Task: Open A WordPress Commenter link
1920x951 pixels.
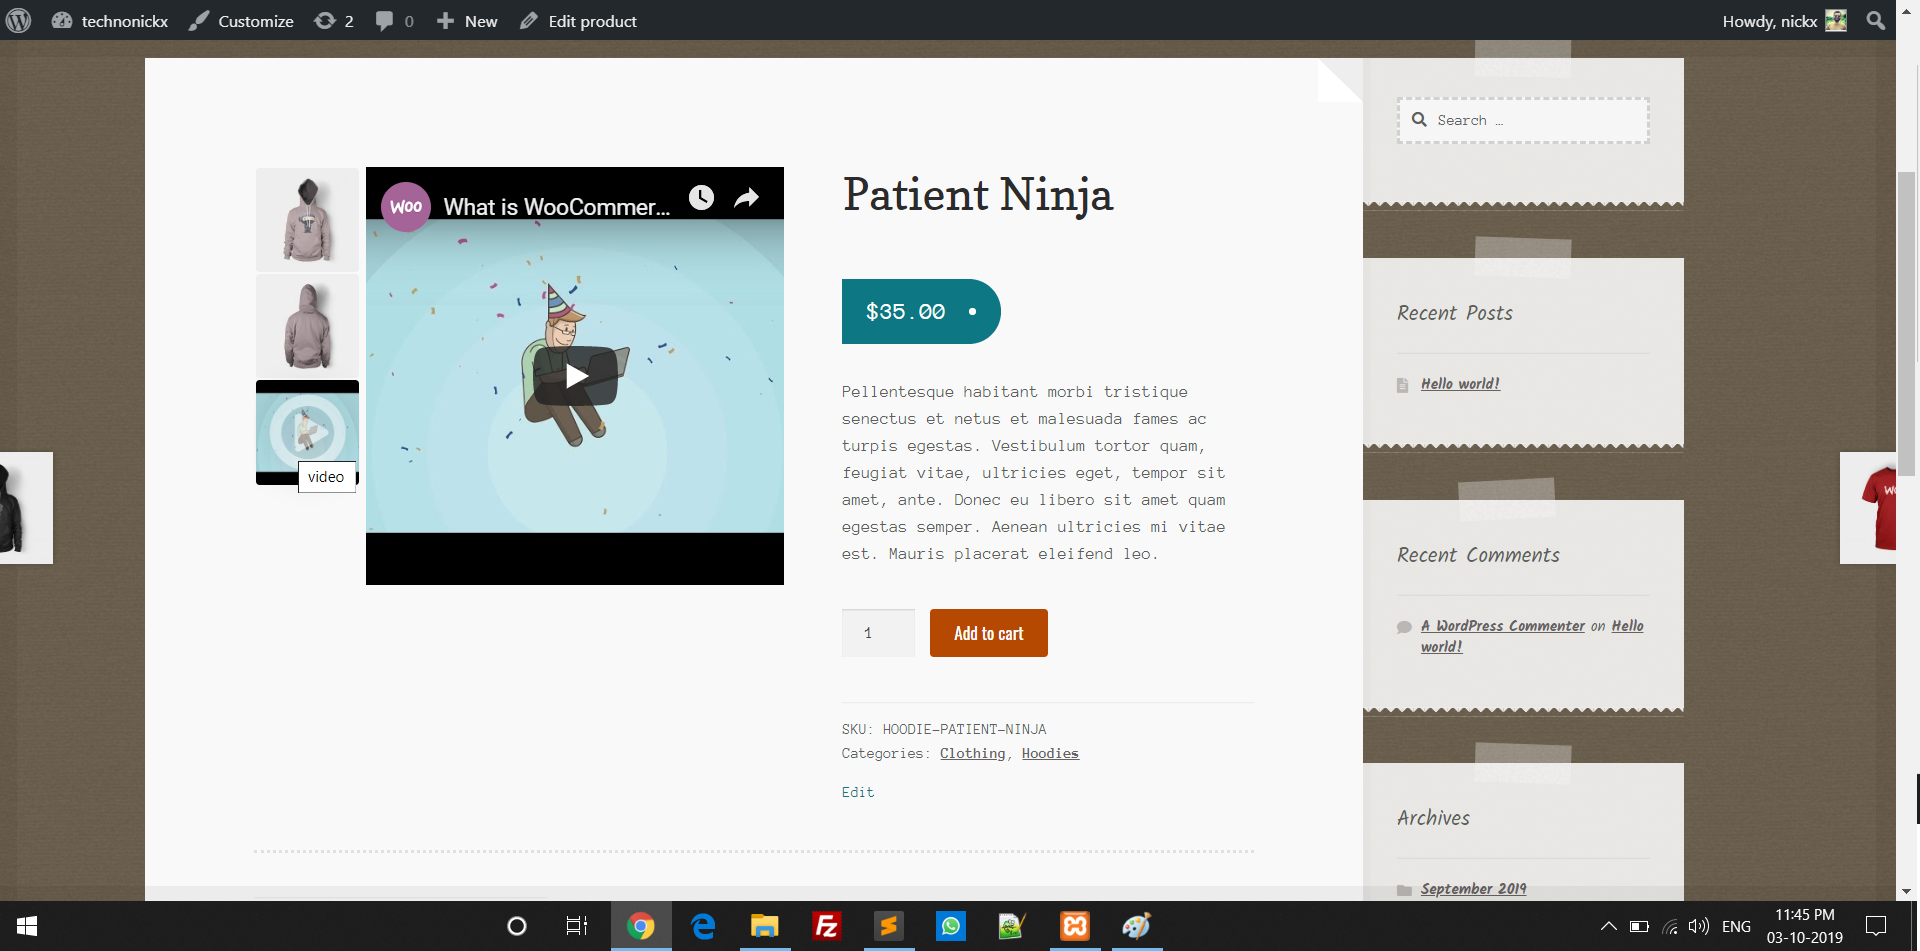Action: point(1503,626)
